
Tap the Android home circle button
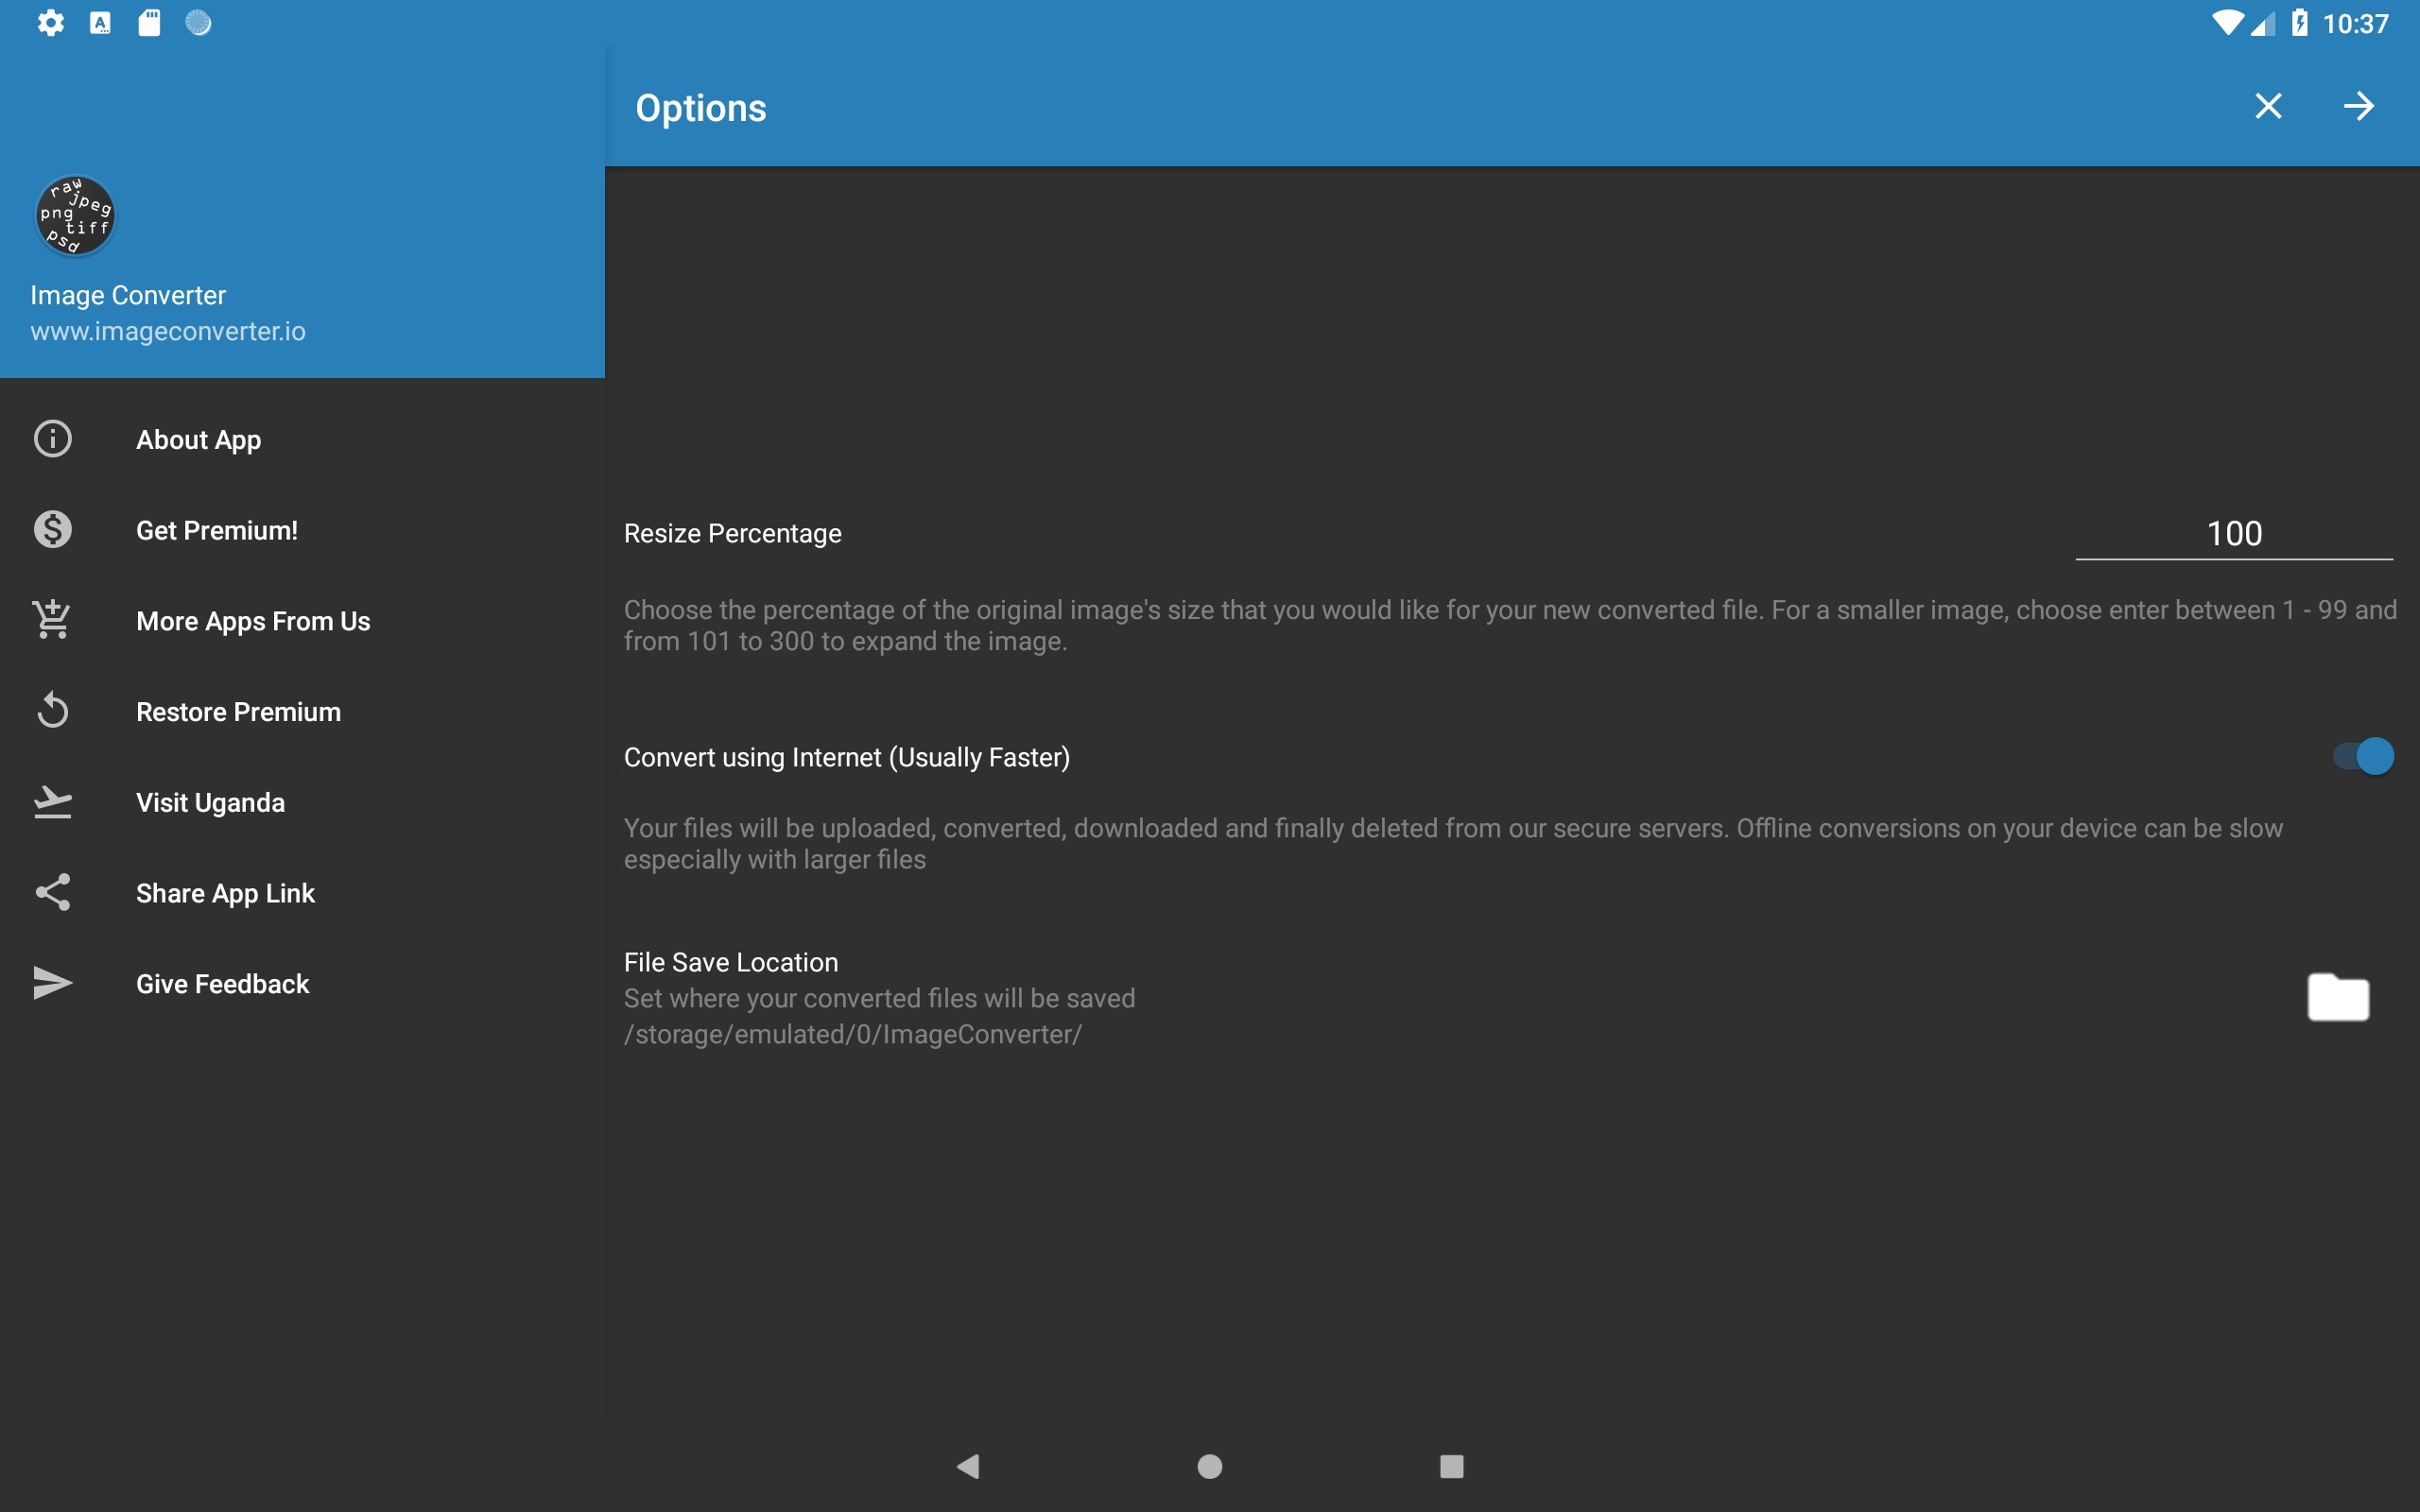coord(1210,1466)
